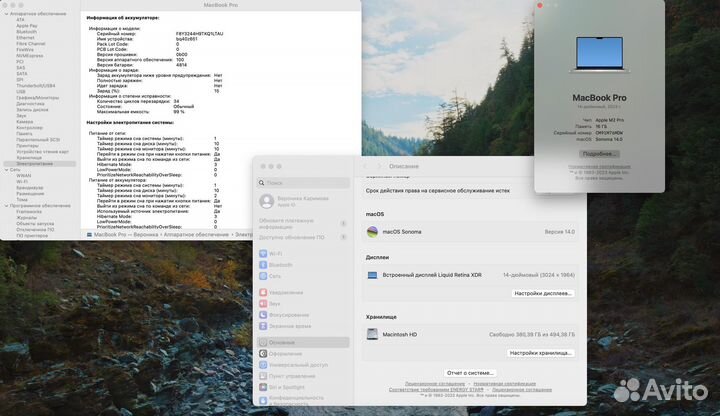
Task: Select Wi-Fi under Сеть in System Information
Action: [x=22, y=182]
